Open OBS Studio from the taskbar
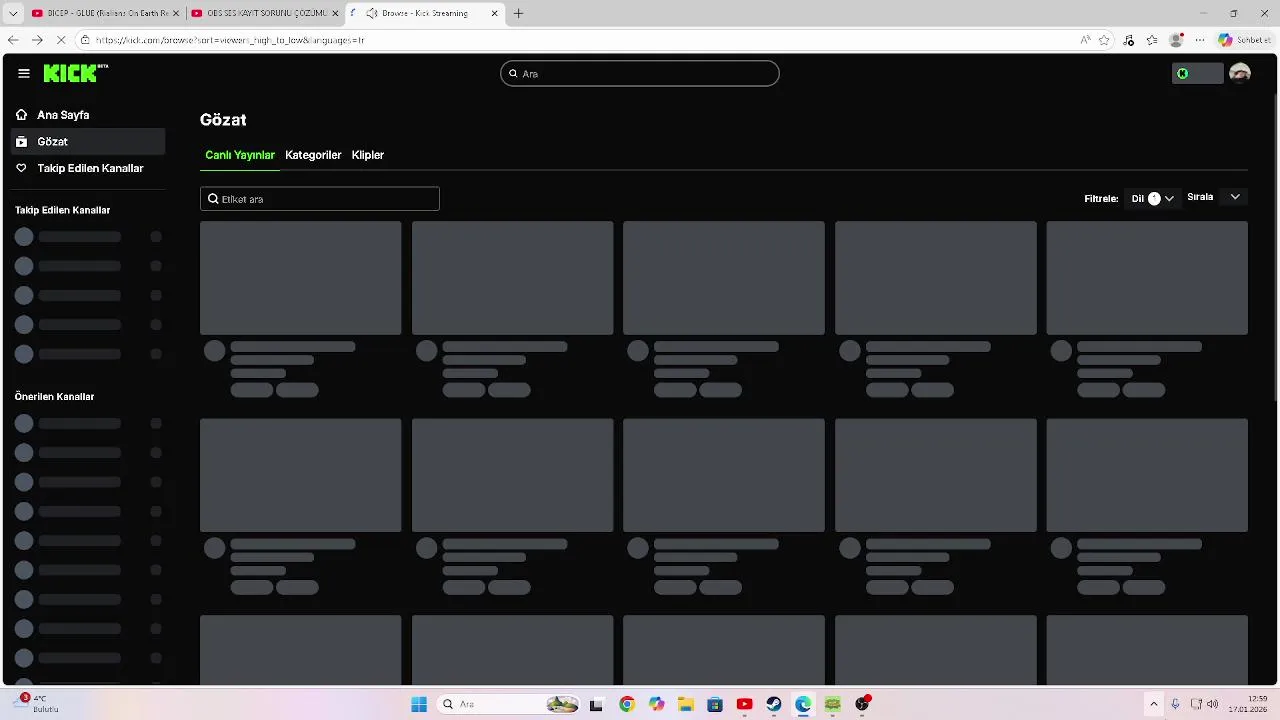This screenshot has height=720, width=1280. click(862, 704)
